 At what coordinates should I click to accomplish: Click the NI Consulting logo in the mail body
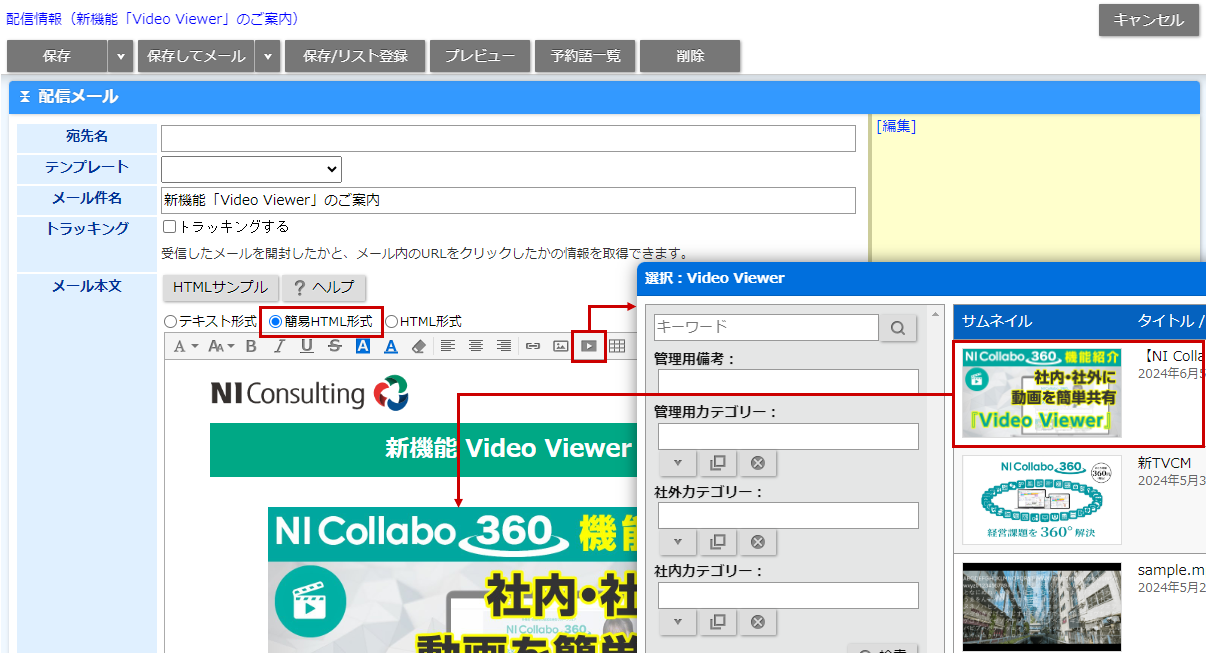[310, 393]
